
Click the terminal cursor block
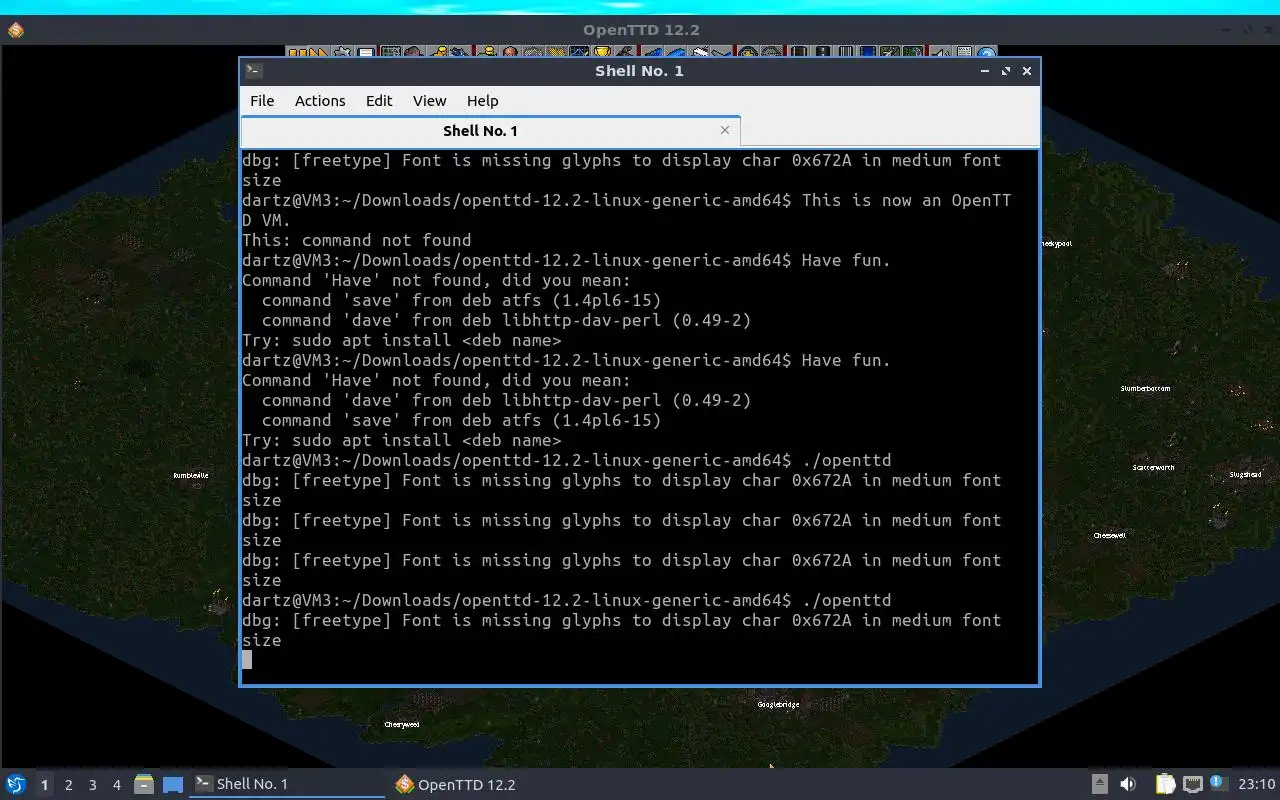247,660
